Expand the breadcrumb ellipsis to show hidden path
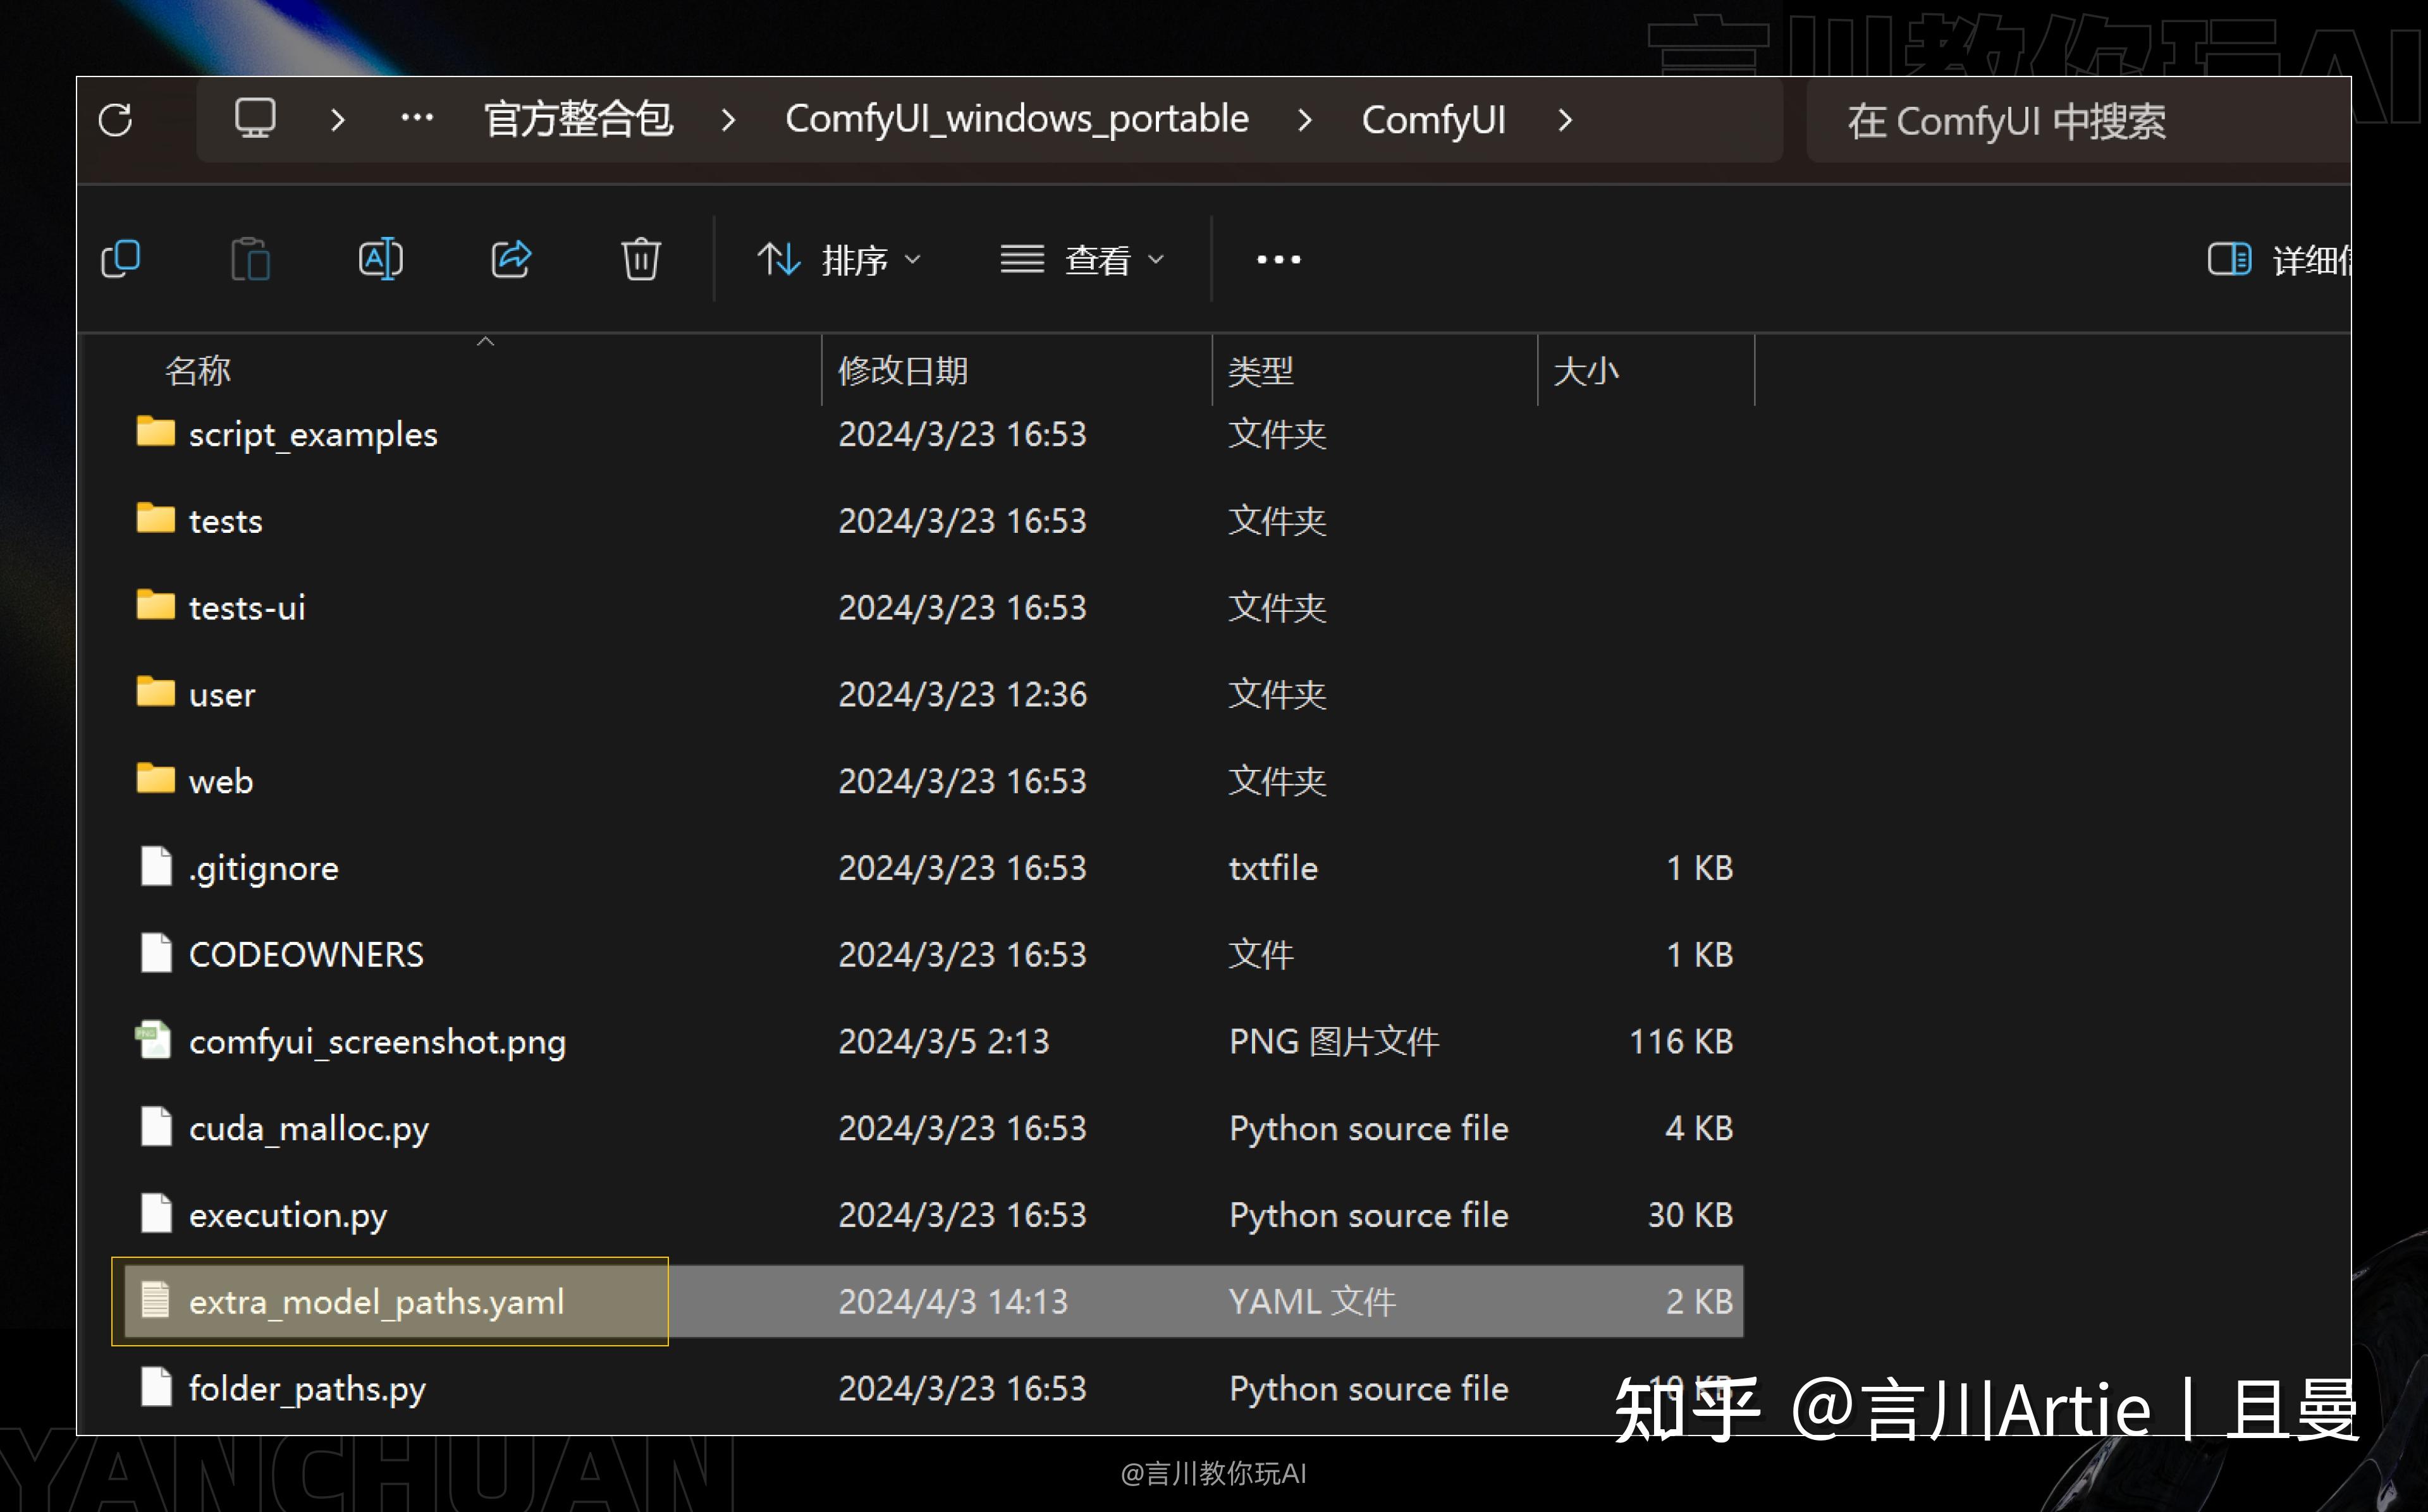Image resolution: width=2428 pixels, height=1512 pixels. 417,118
